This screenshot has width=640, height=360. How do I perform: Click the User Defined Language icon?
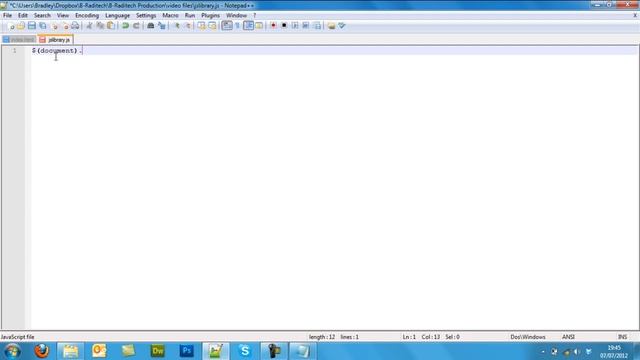click(x=259, y=26)
